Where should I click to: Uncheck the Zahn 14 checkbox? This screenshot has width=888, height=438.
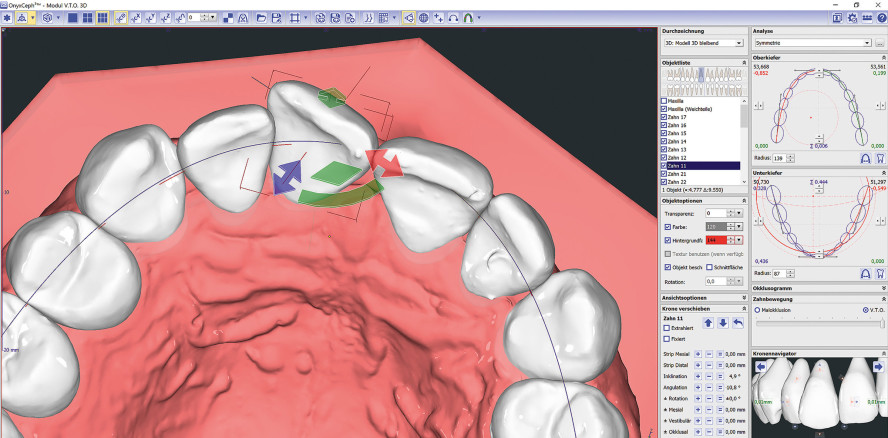coord(664,141)
